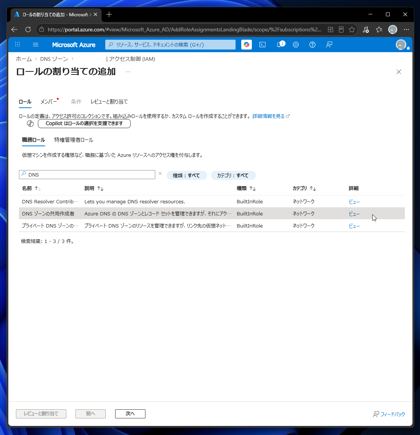Open a new browser tab
This screenshot has height=435, width=420.
tap(109, 15)
